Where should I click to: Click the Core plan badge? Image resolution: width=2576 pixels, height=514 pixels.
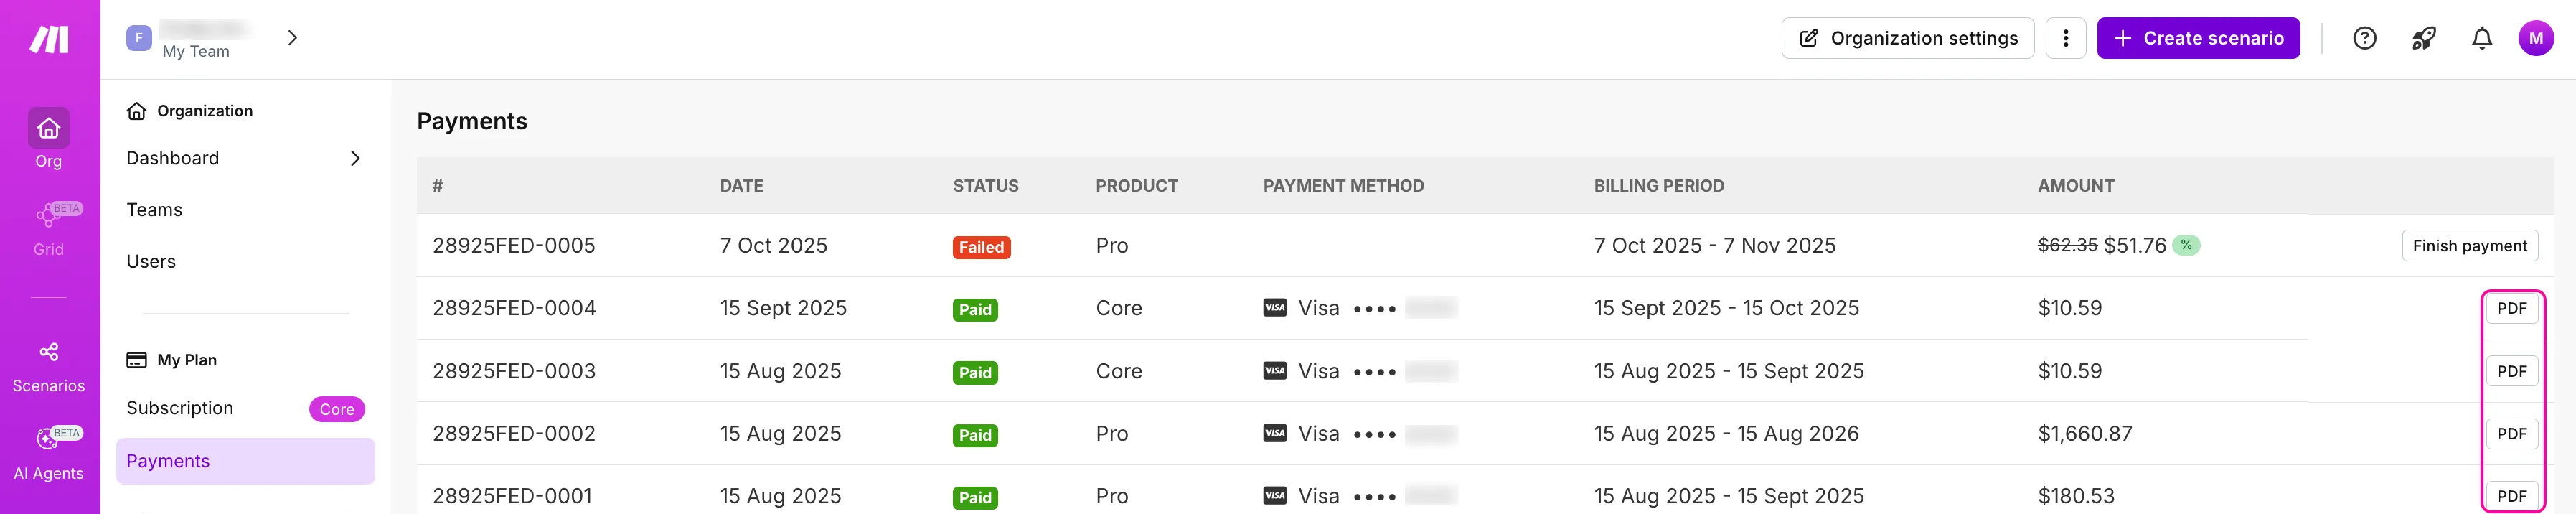(x=337, y=409)
